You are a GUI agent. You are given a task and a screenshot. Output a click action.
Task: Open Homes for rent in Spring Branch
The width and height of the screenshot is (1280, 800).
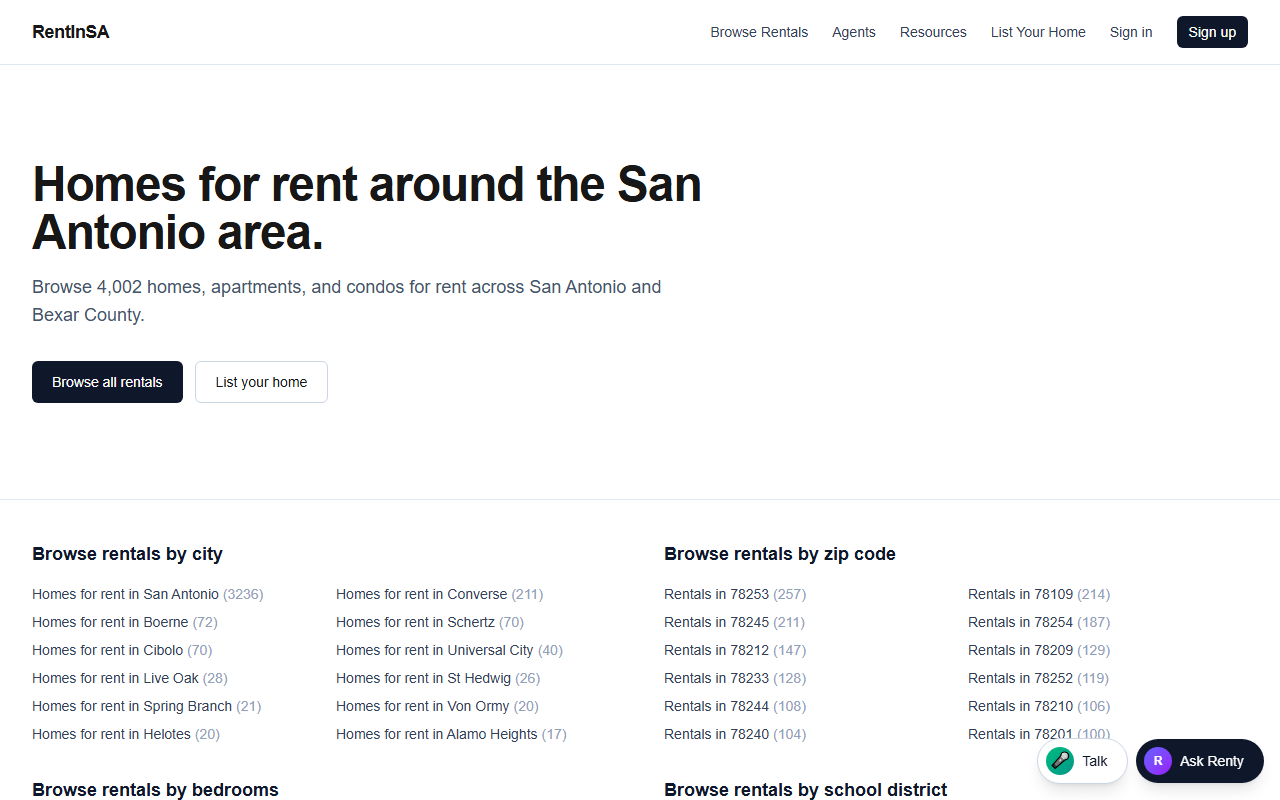coord(146,706)
